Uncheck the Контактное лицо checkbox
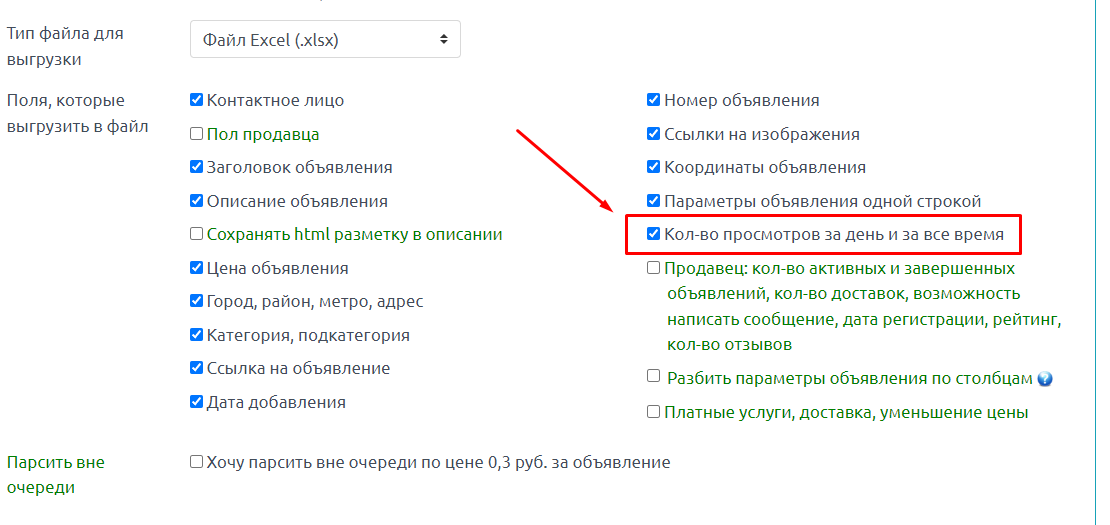The width and height of the screenshot is (1110, 525). [x=197, y=100]
